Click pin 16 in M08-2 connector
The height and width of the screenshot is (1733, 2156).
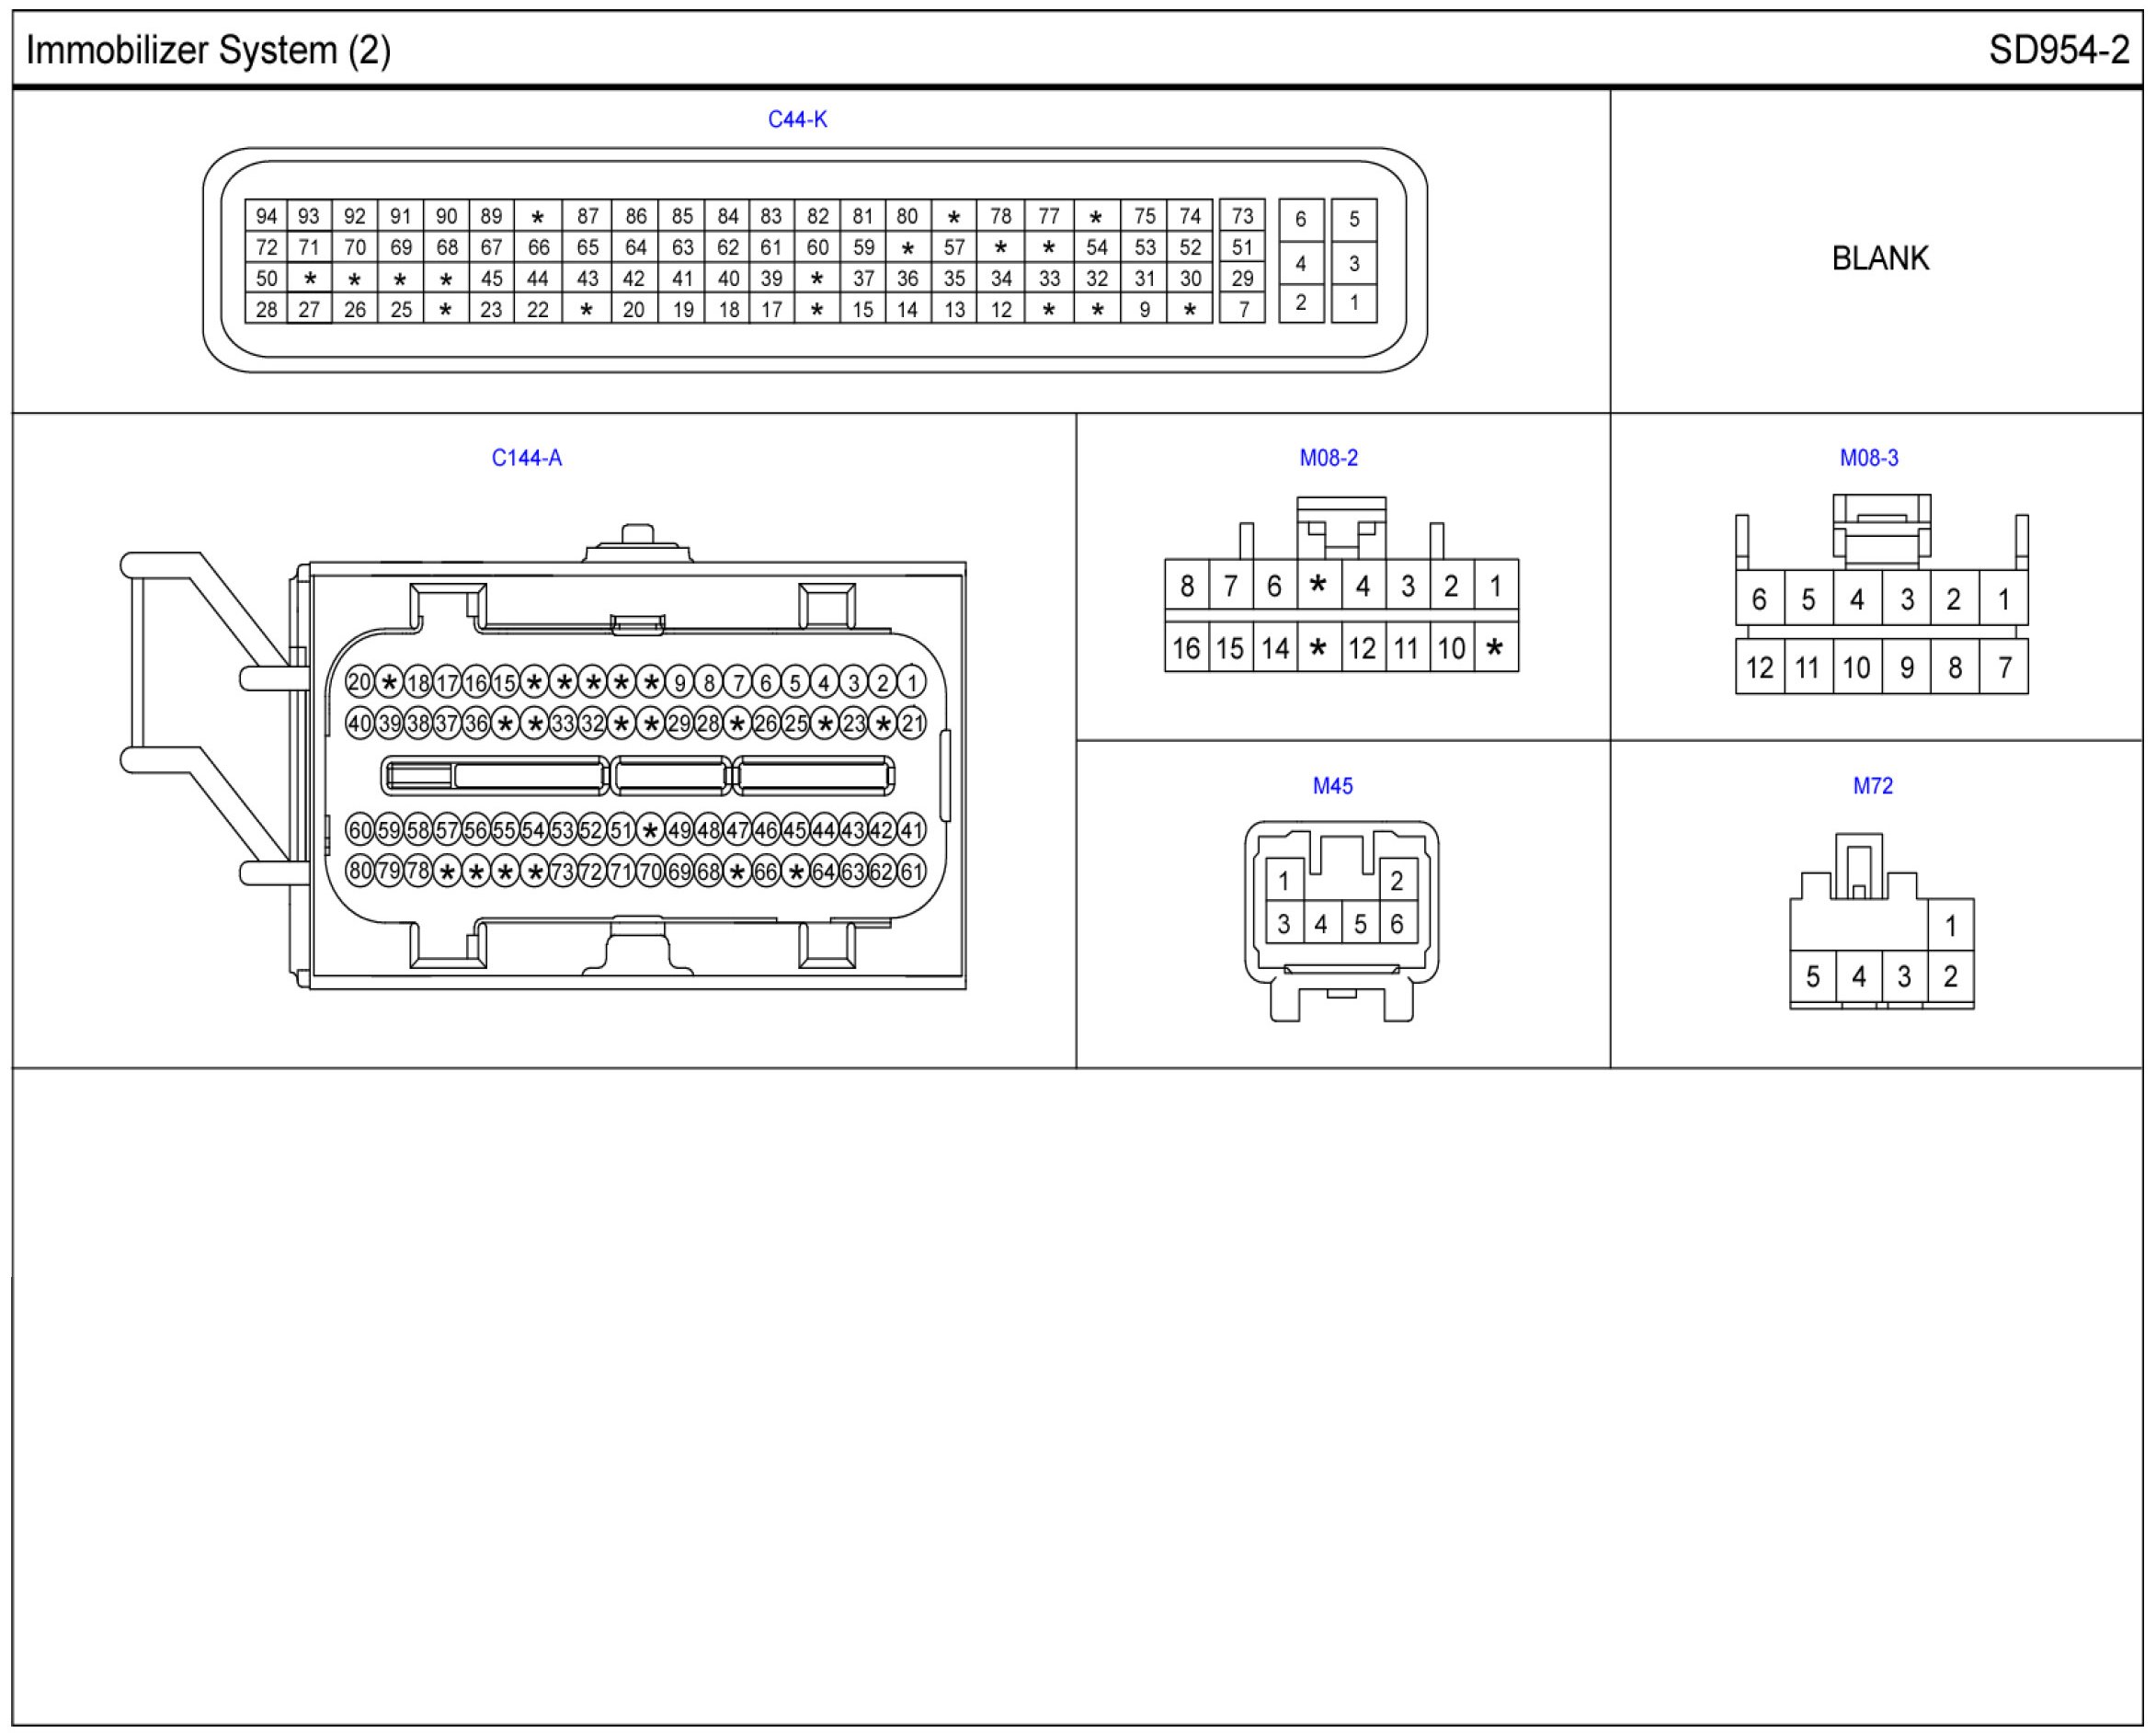point(1186,649)
